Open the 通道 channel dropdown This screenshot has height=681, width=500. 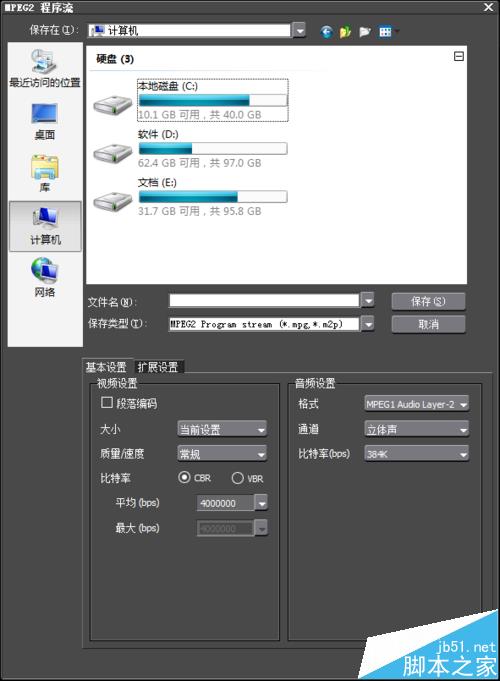coord(416,429)
